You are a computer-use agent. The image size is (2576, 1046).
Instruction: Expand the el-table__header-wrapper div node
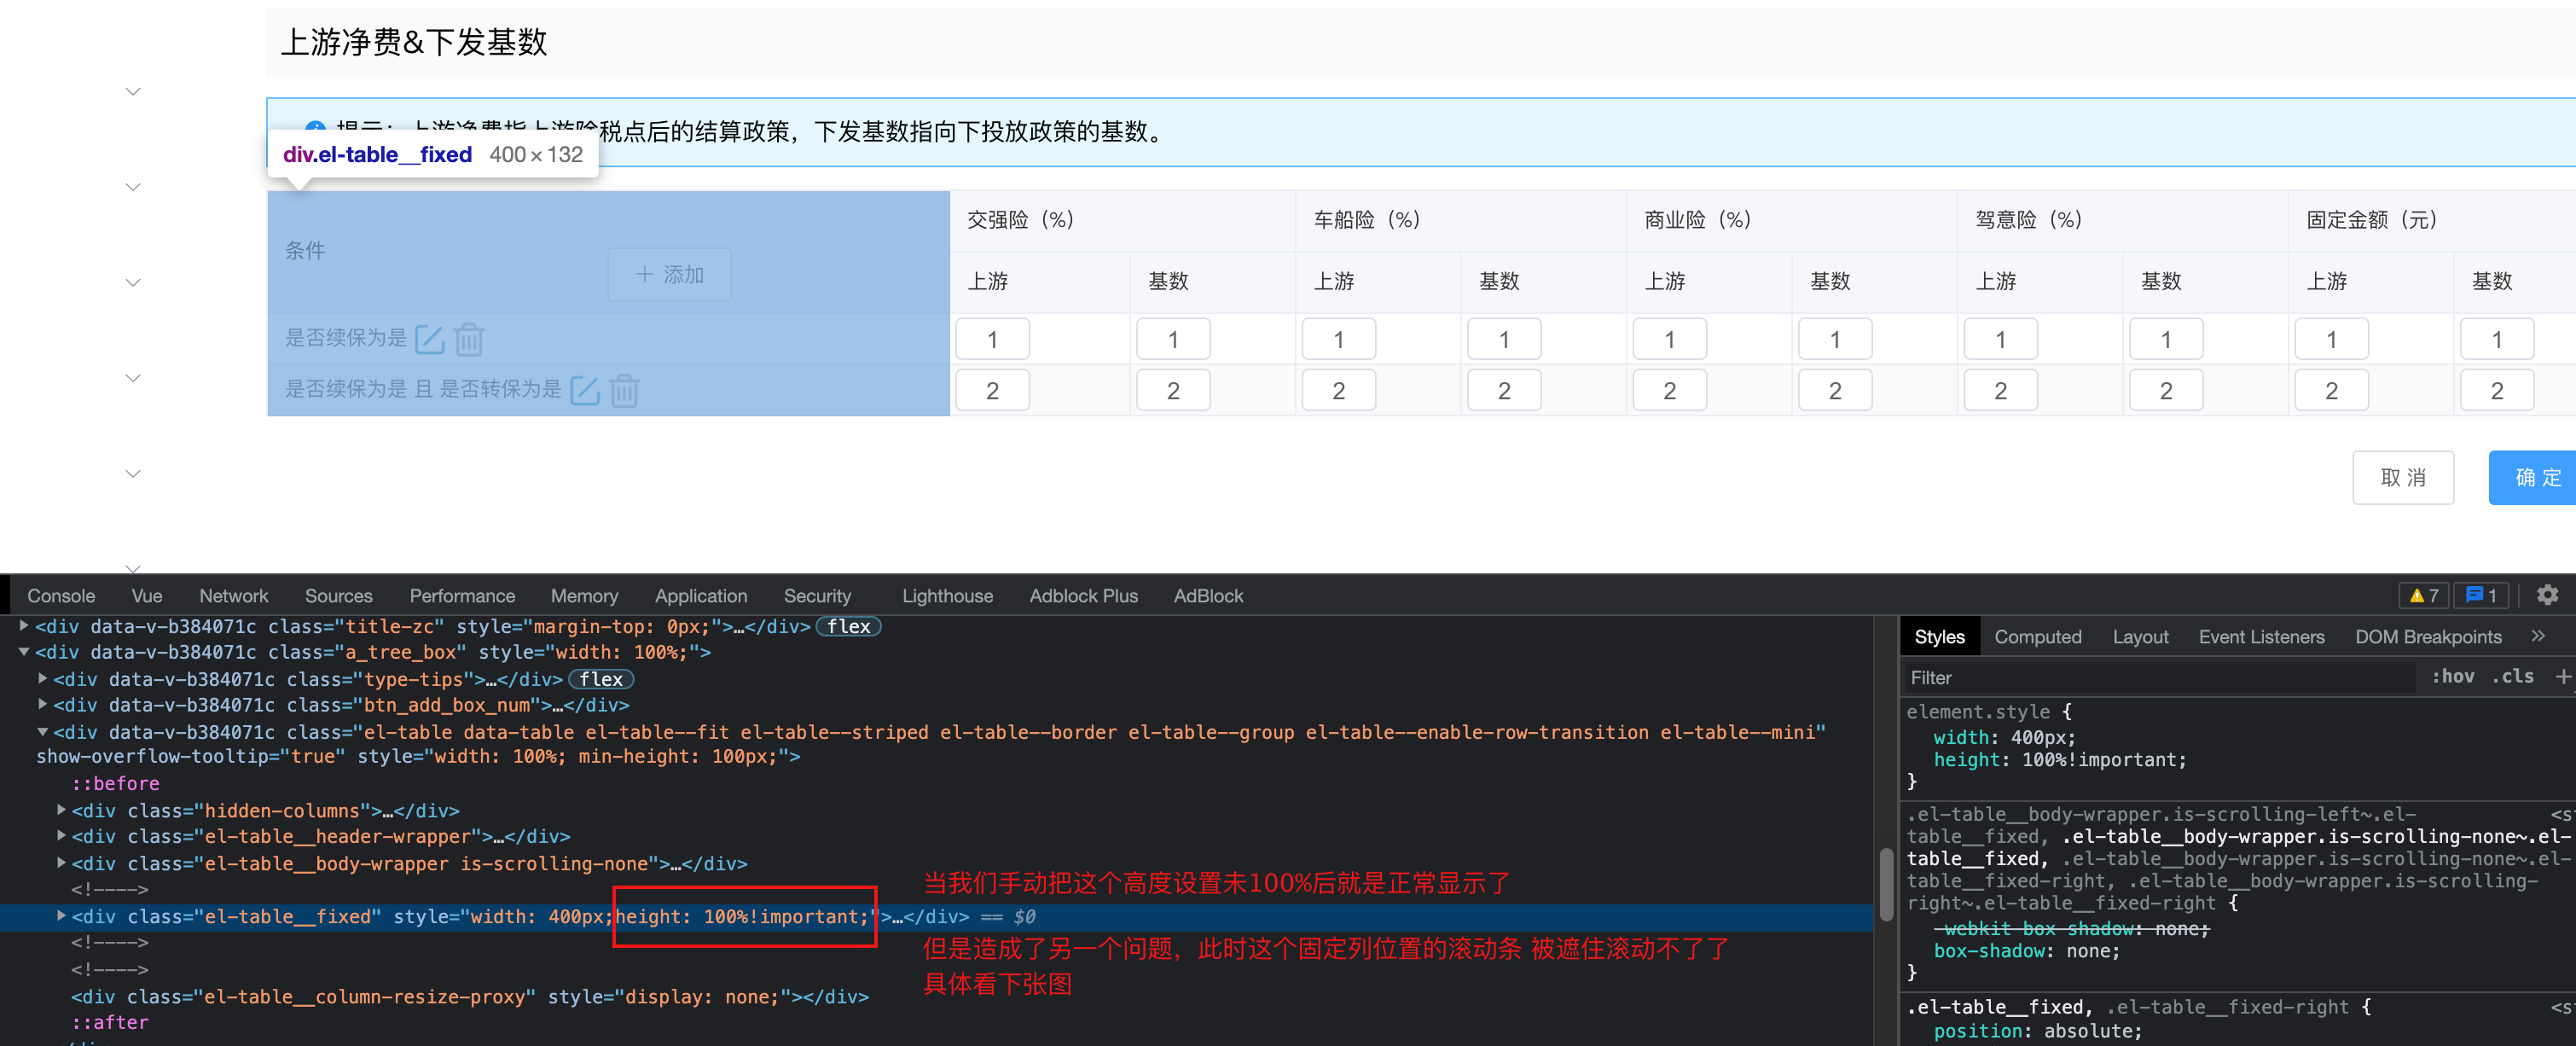pyautogui.click(x=61, y=836)
